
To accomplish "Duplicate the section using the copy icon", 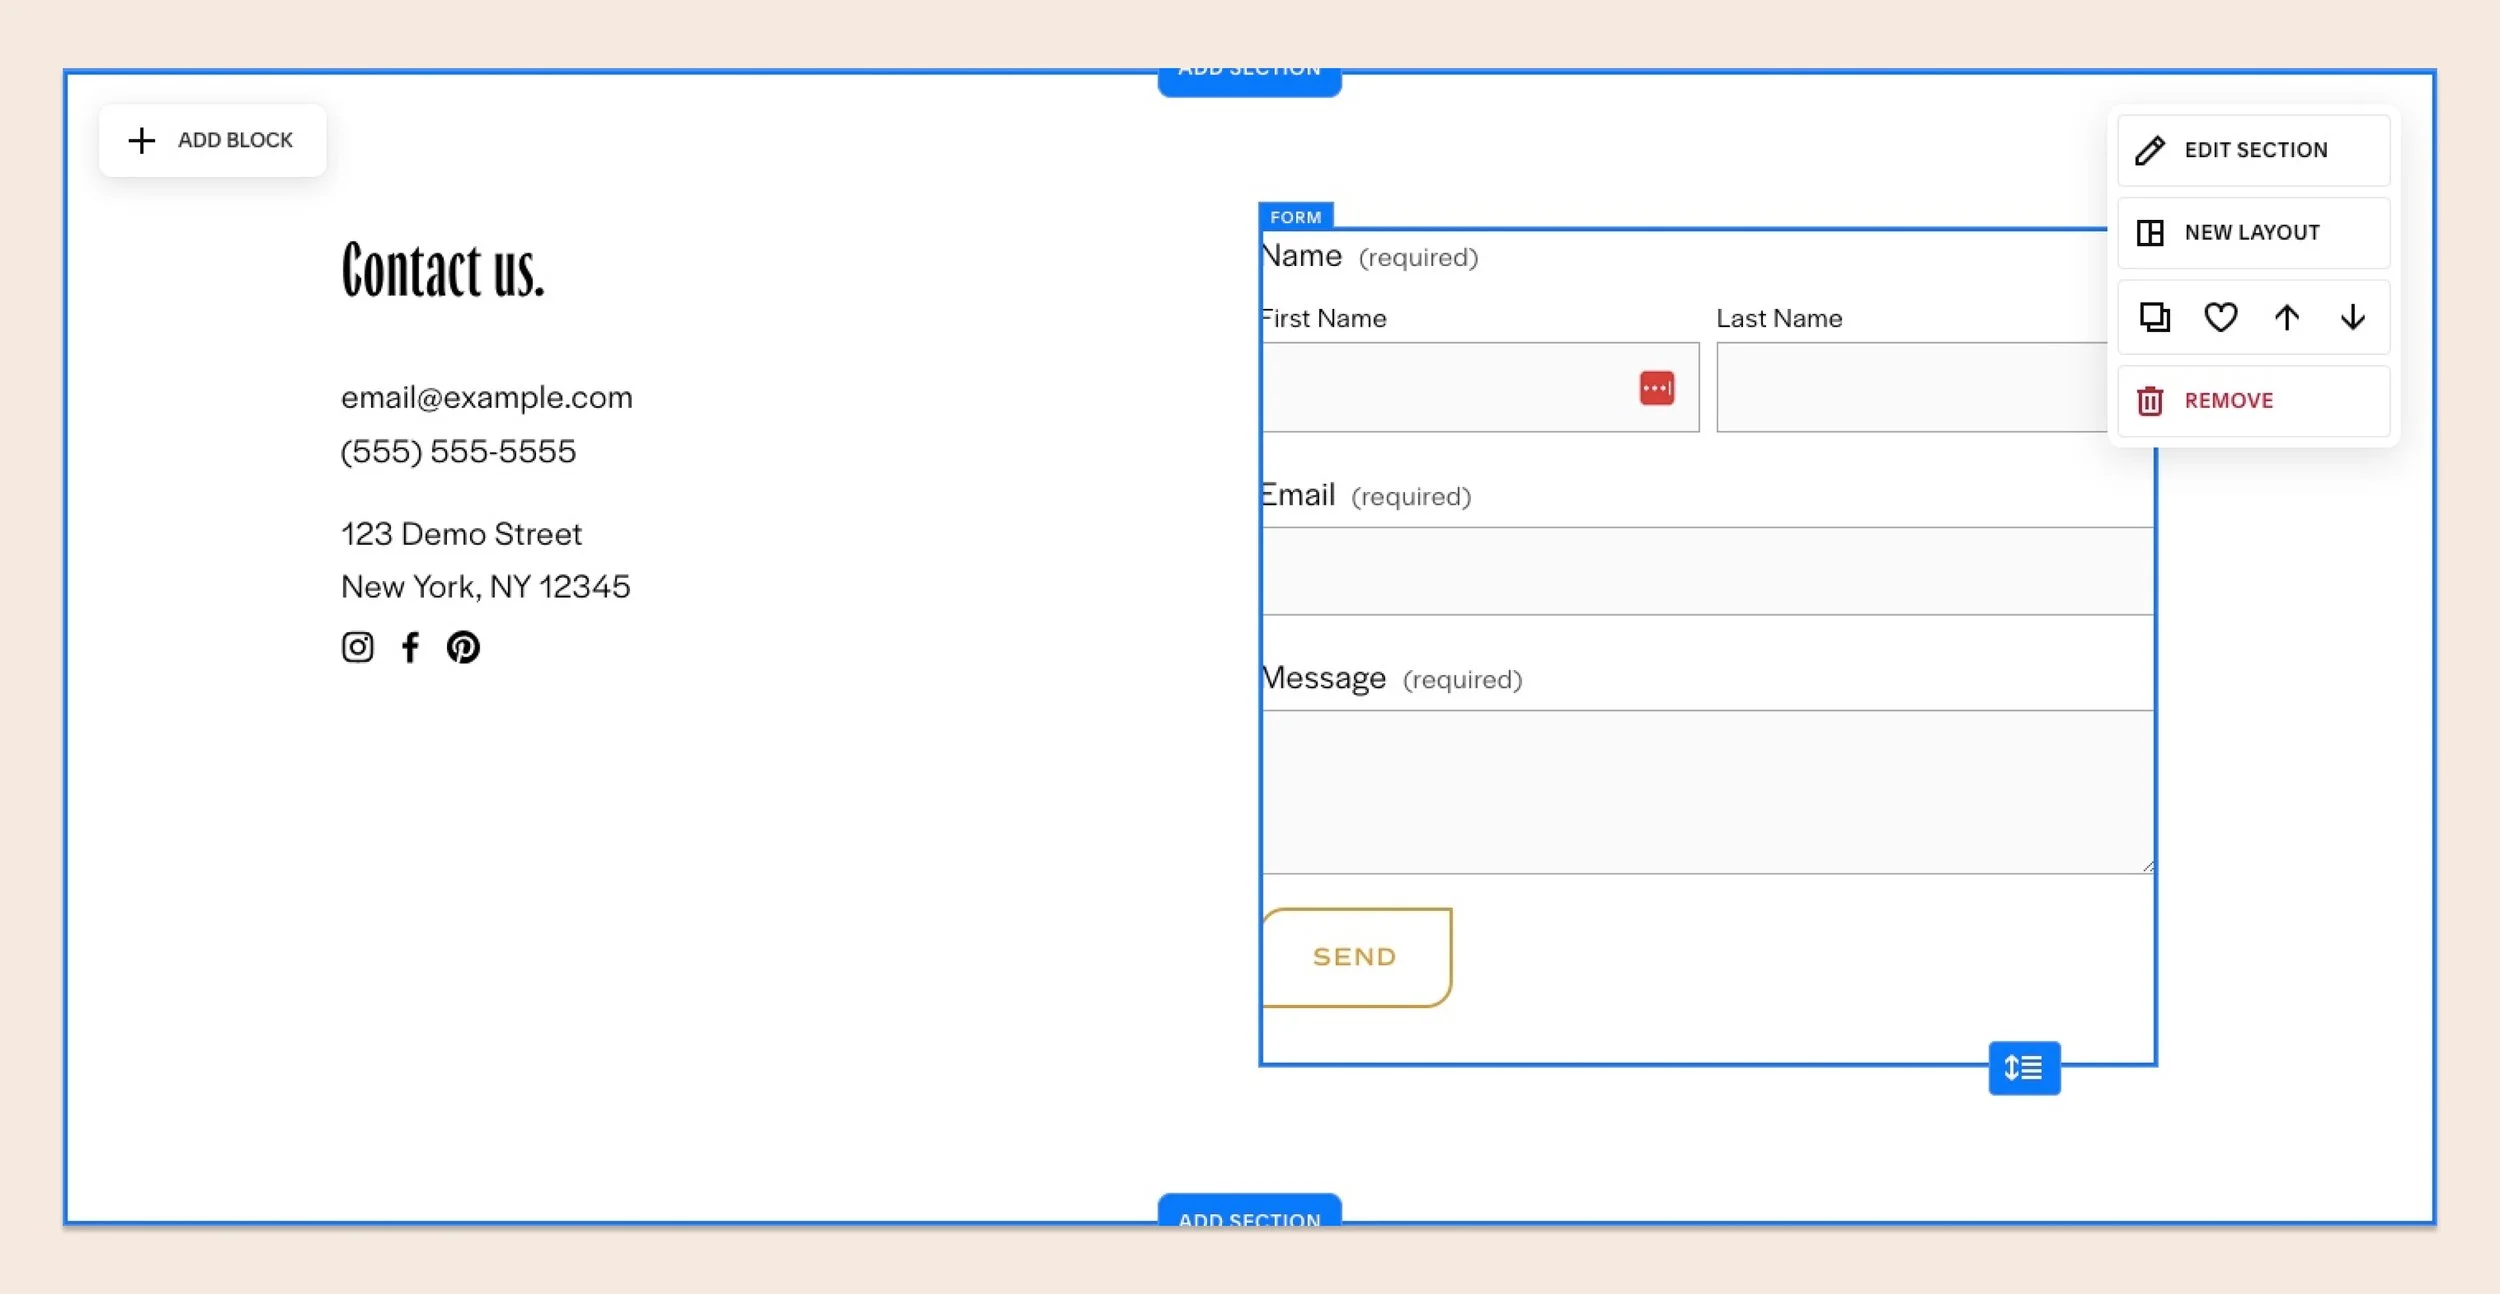I will coord(2154,317).
